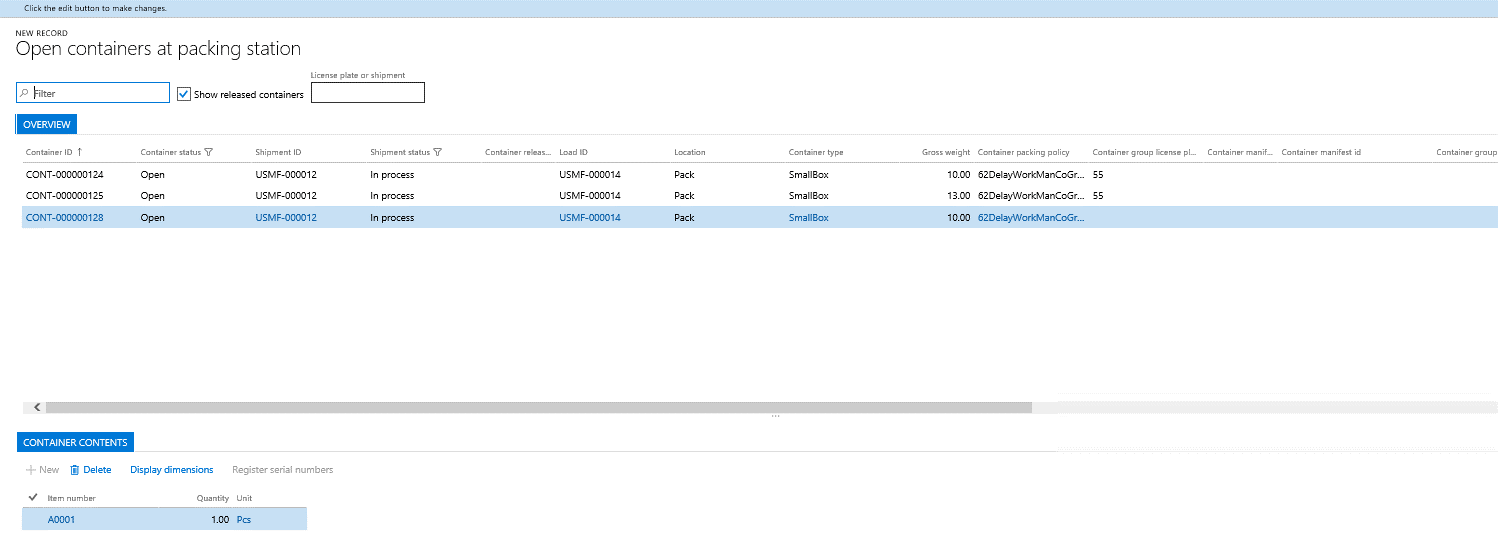Click the trash icon to delete content line

click(x=74, y=470)
